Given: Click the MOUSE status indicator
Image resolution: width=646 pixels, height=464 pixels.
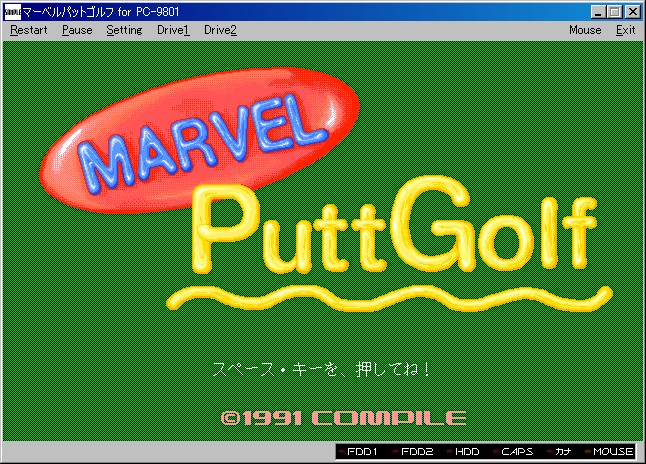Looking at the screenshot, I should point(609,452).
